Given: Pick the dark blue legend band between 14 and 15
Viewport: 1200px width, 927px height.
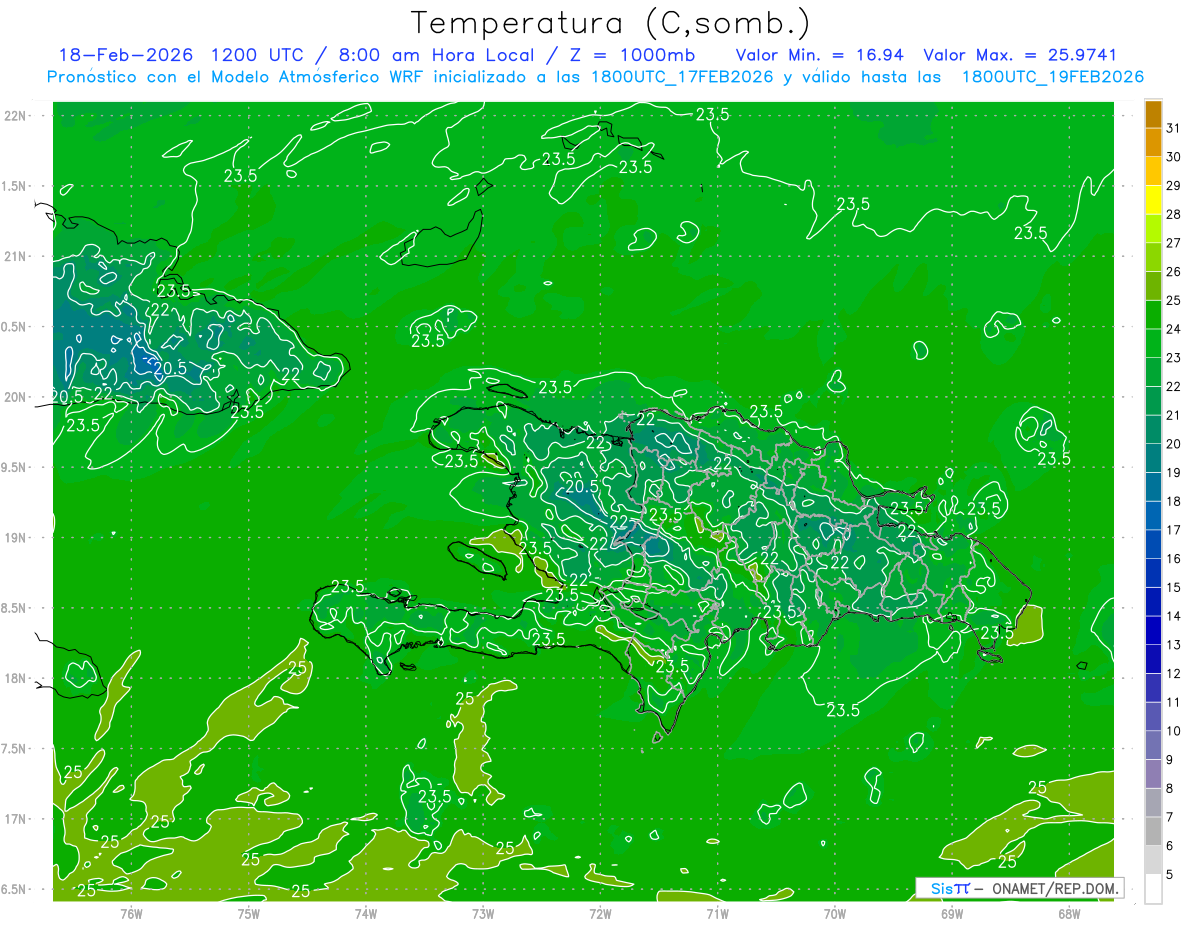Looking at the screenshot, I should (x=1153, y=602).
